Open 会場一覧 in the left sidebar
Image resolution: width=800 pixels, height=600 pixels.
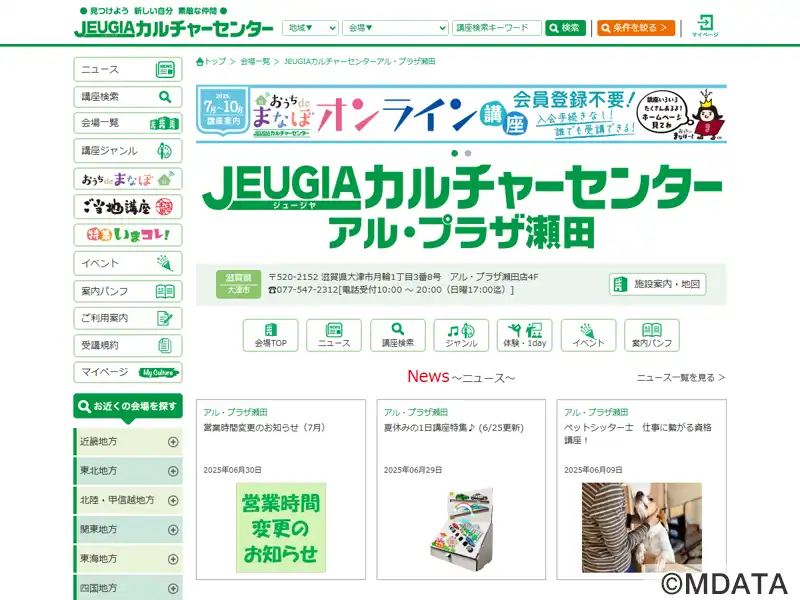pos(128,123)
